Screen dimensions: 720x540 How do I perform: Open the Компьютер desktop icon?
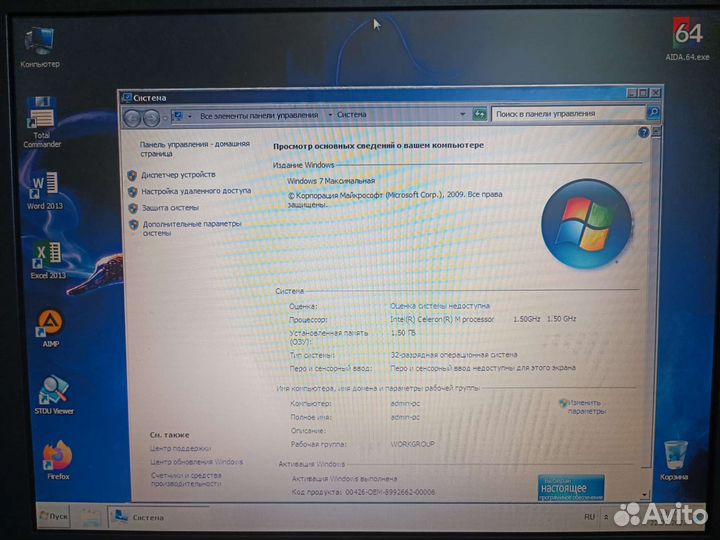(x=39, y=47)
